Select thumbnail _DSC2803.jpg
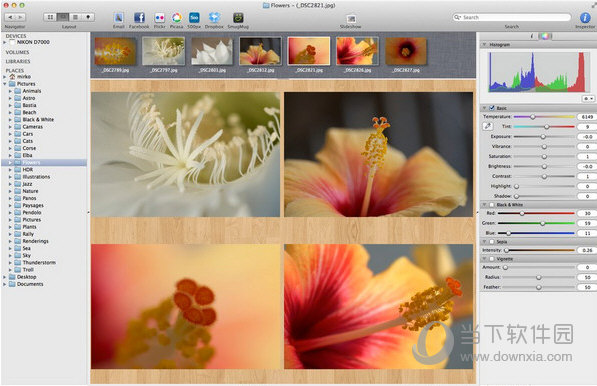 (212, 52)
